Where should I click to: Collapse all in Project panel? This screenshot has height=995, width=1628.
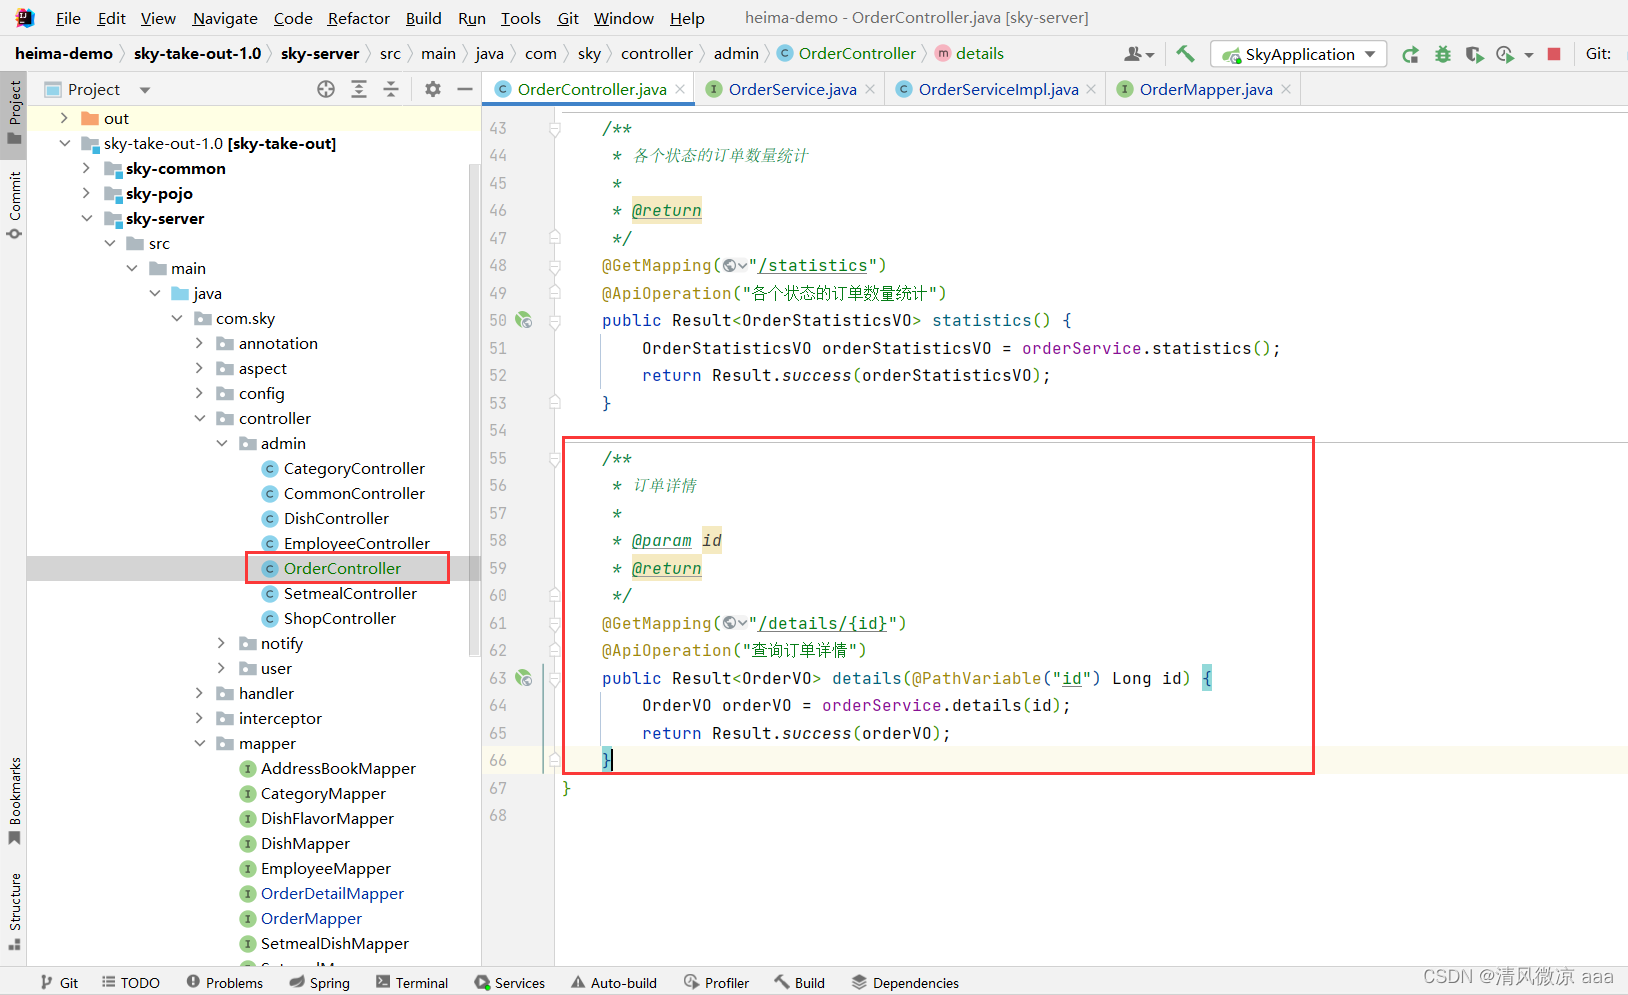click(x=391, y=89)
